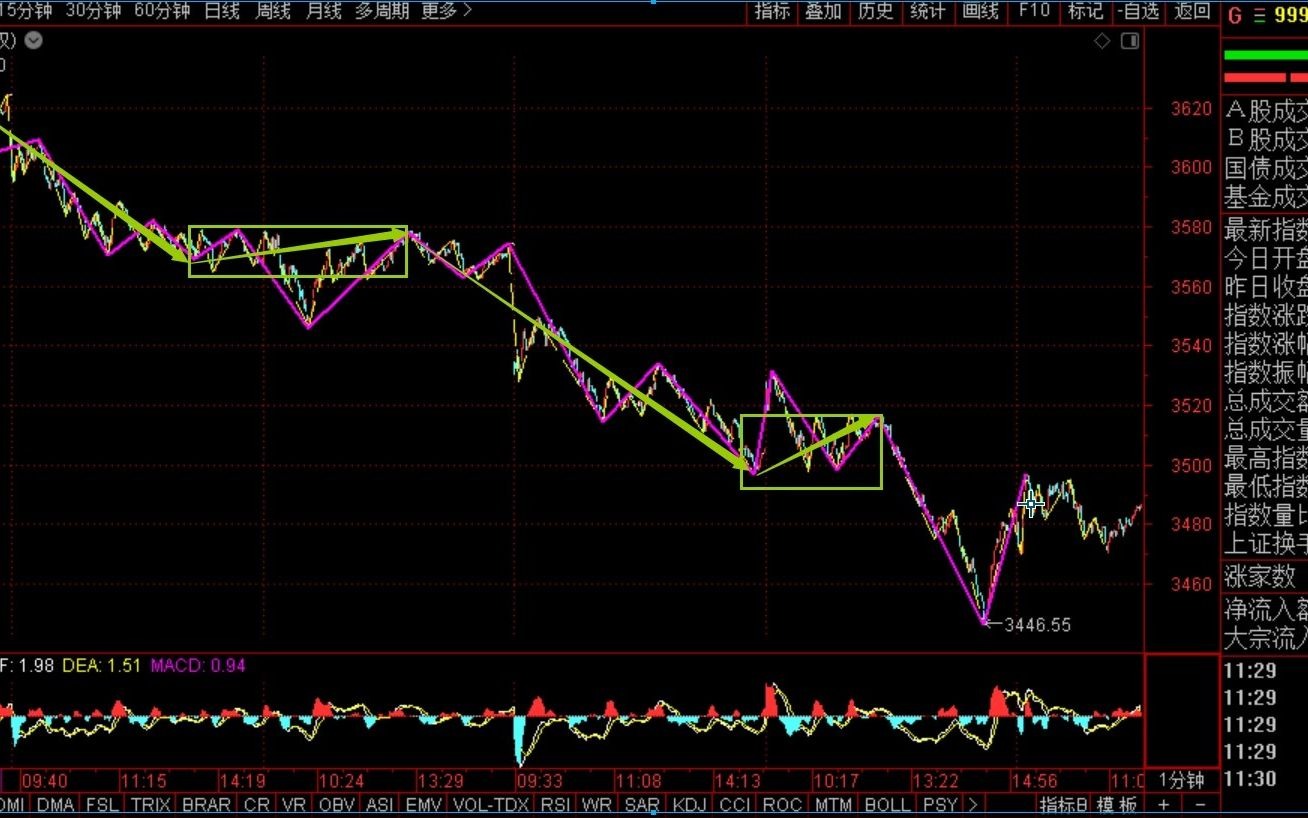Screen dimensions: 1308x818
Task: Click the 国债成交 row in quote panel
Action: [1265, 168]
